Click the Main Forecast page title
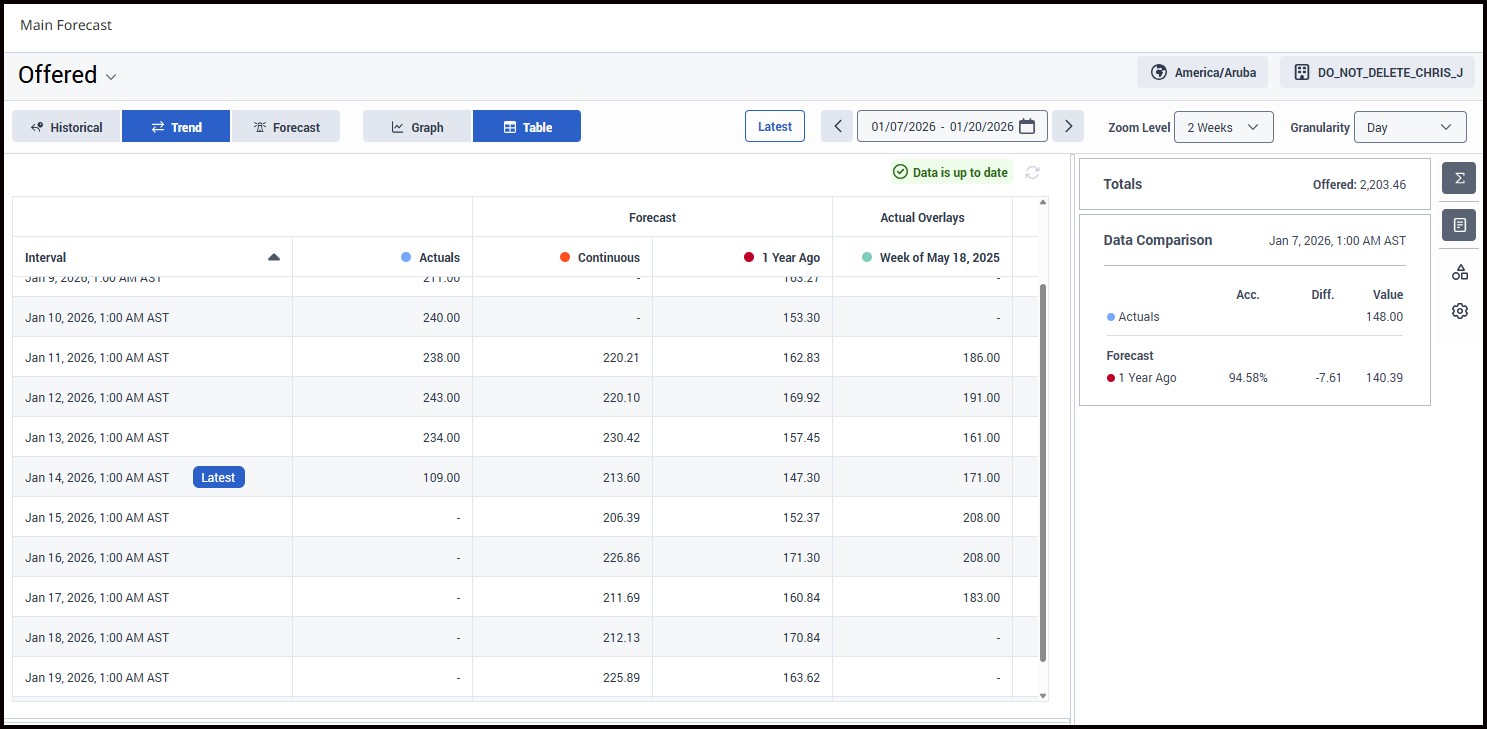 (x=66, y=25)
